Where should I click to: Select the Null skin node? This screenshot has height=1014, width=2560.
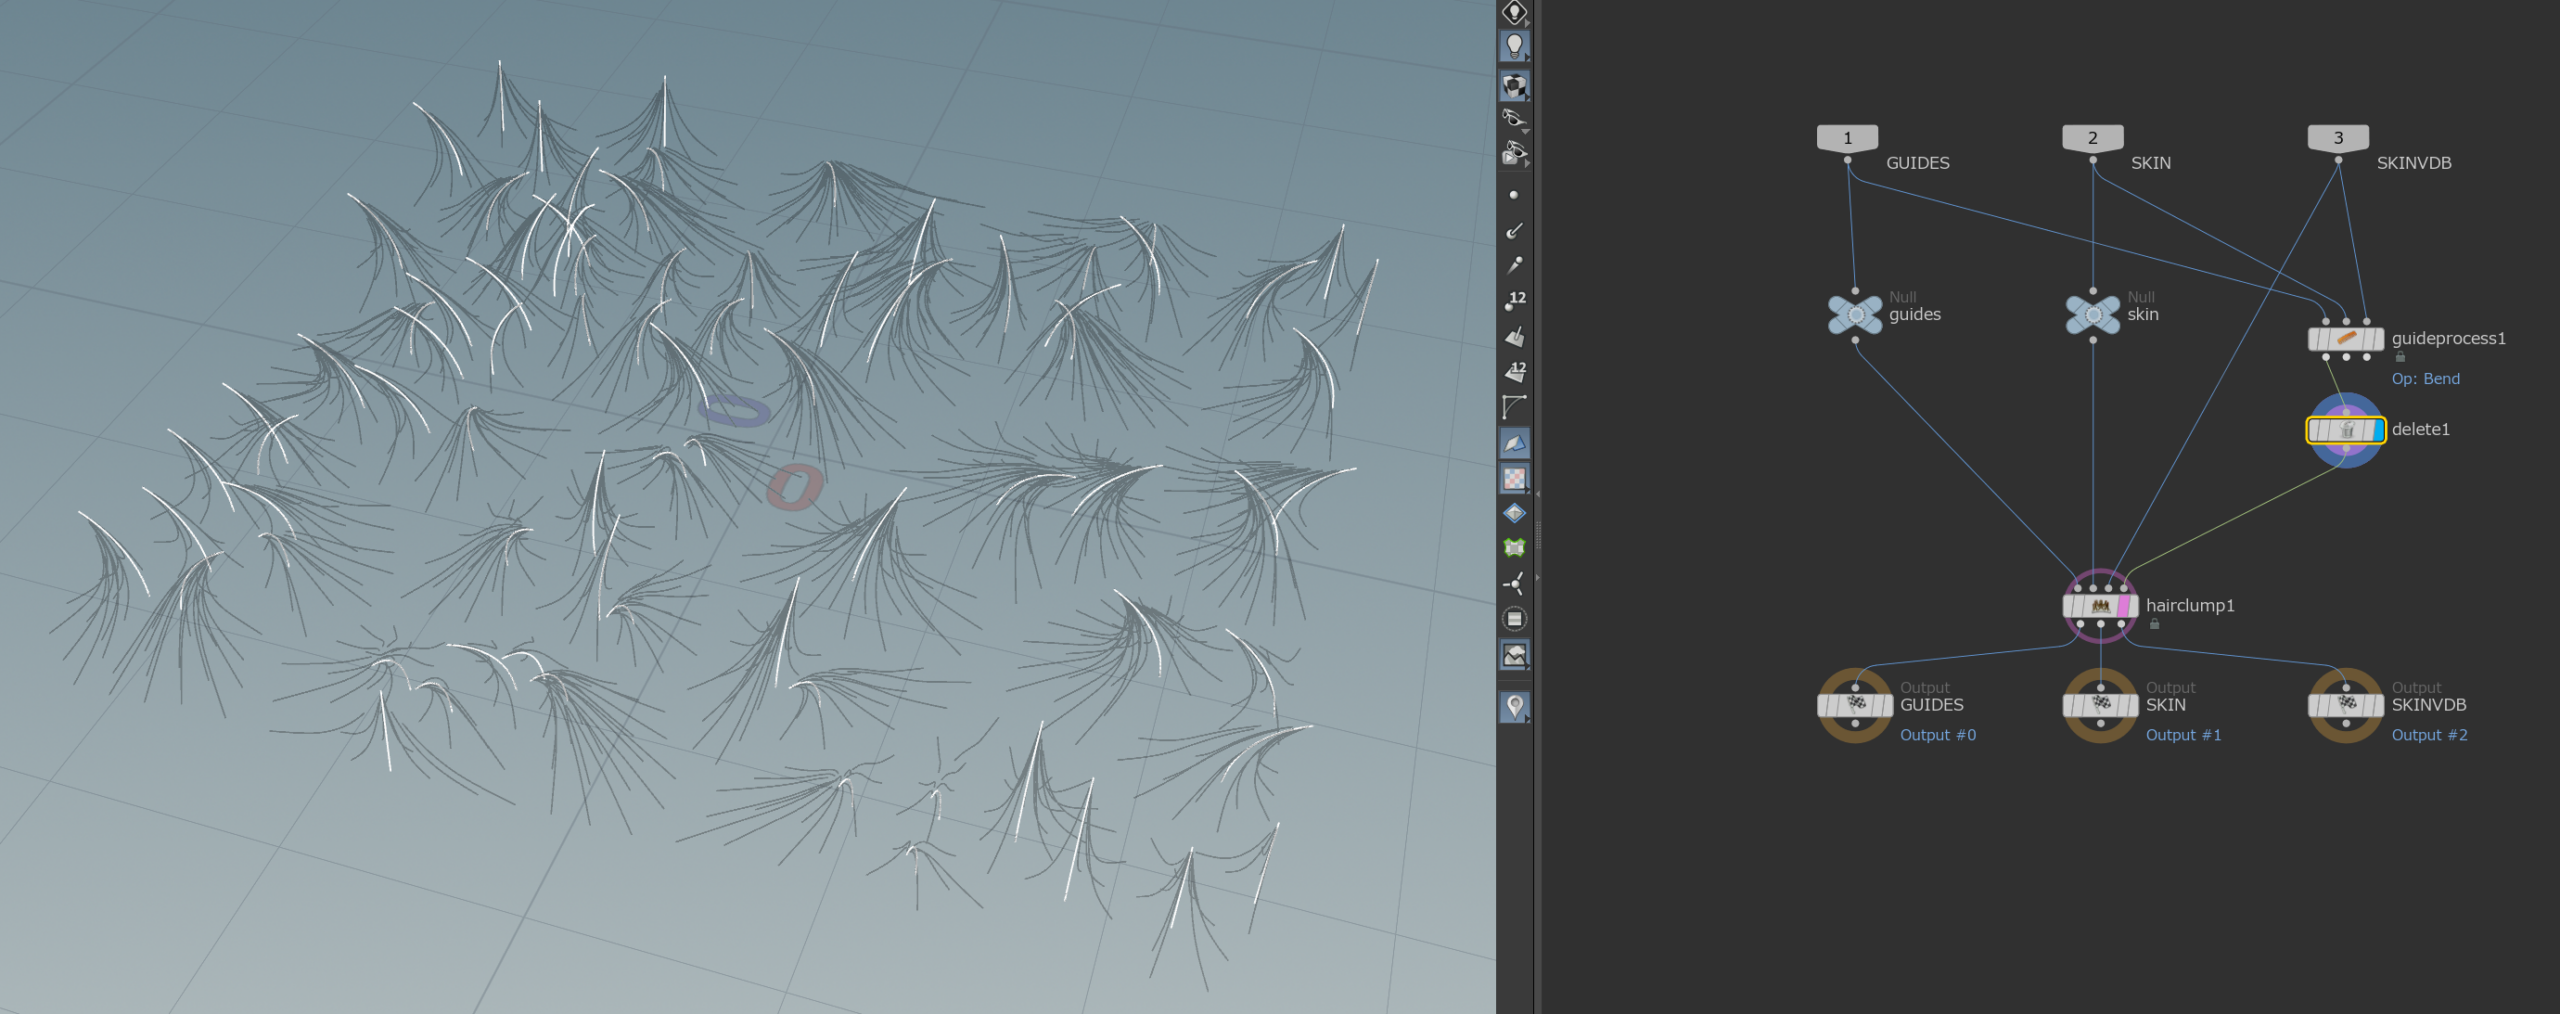click(x=2092, y=314)
